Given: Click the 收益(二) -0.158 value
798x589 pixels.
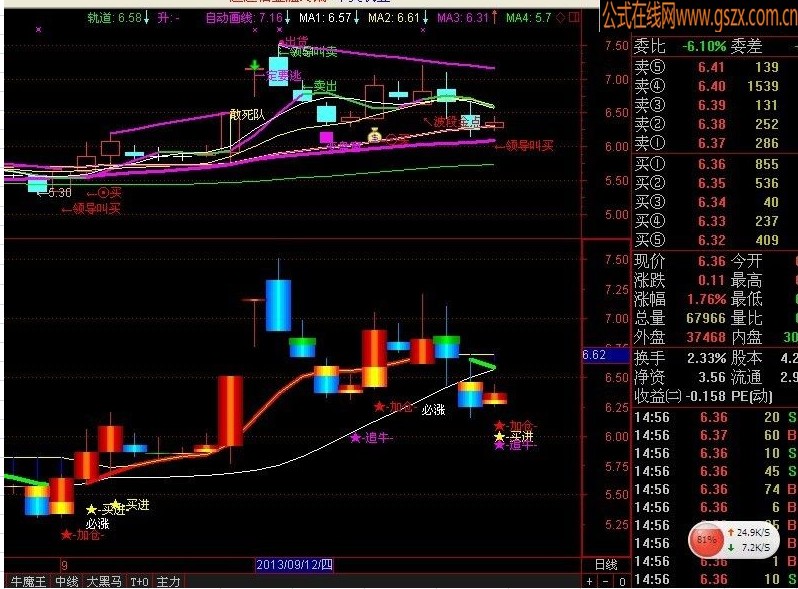Looking at the screenshot, I should point(706,396).
